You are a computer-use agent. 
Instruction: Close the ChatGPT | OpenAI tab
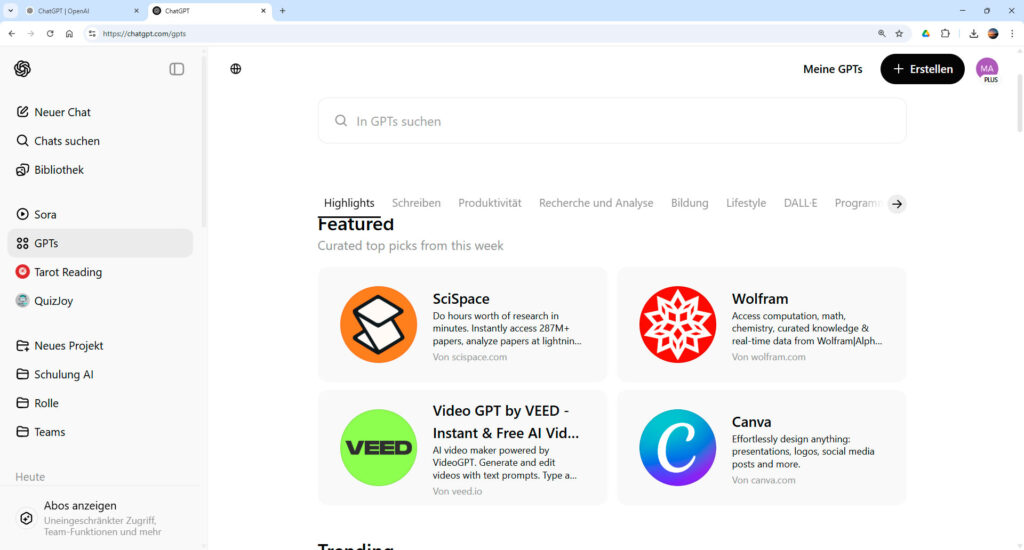click(x=136, y=11)
